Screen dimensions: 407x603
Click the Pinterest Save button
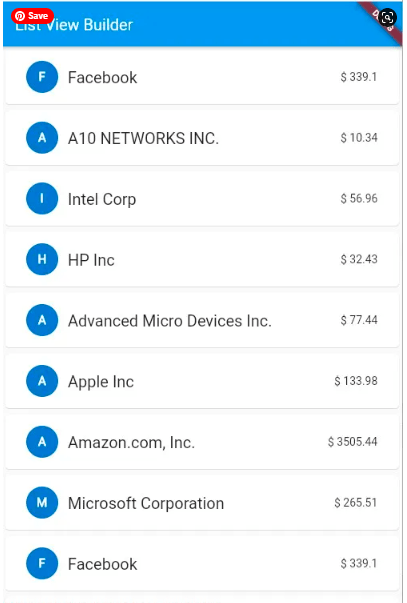tap(32, 16)
